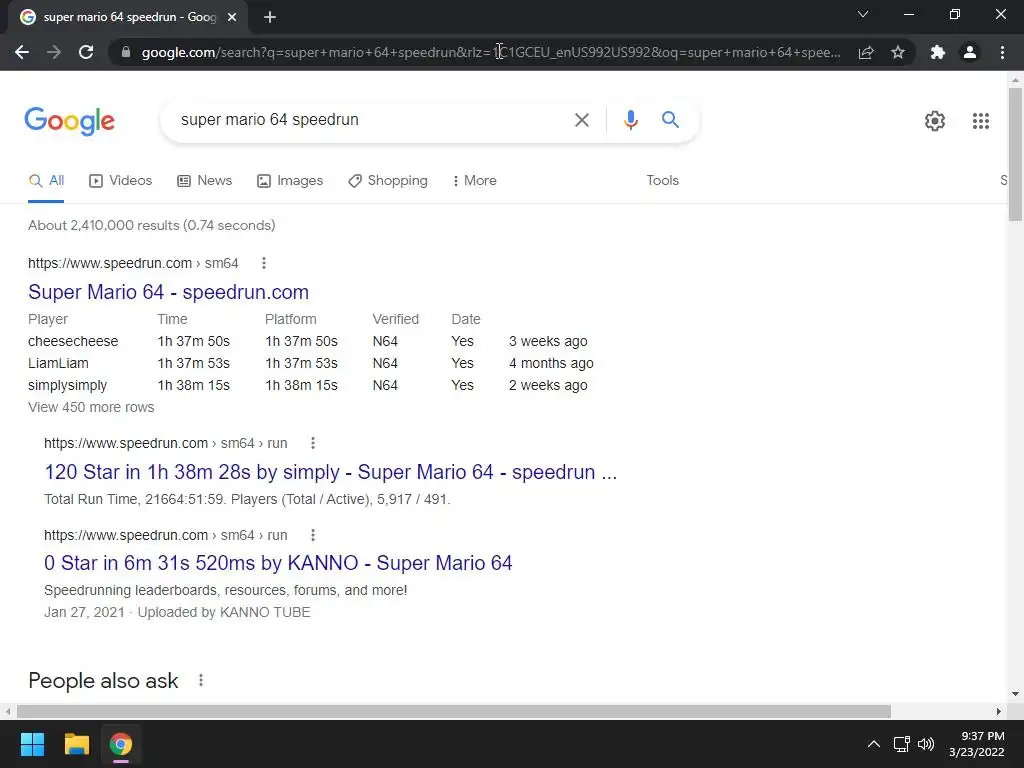Screen dimensions: 1024x768
Task: Start voice search with the microphone icon
Action: (630, 120)
